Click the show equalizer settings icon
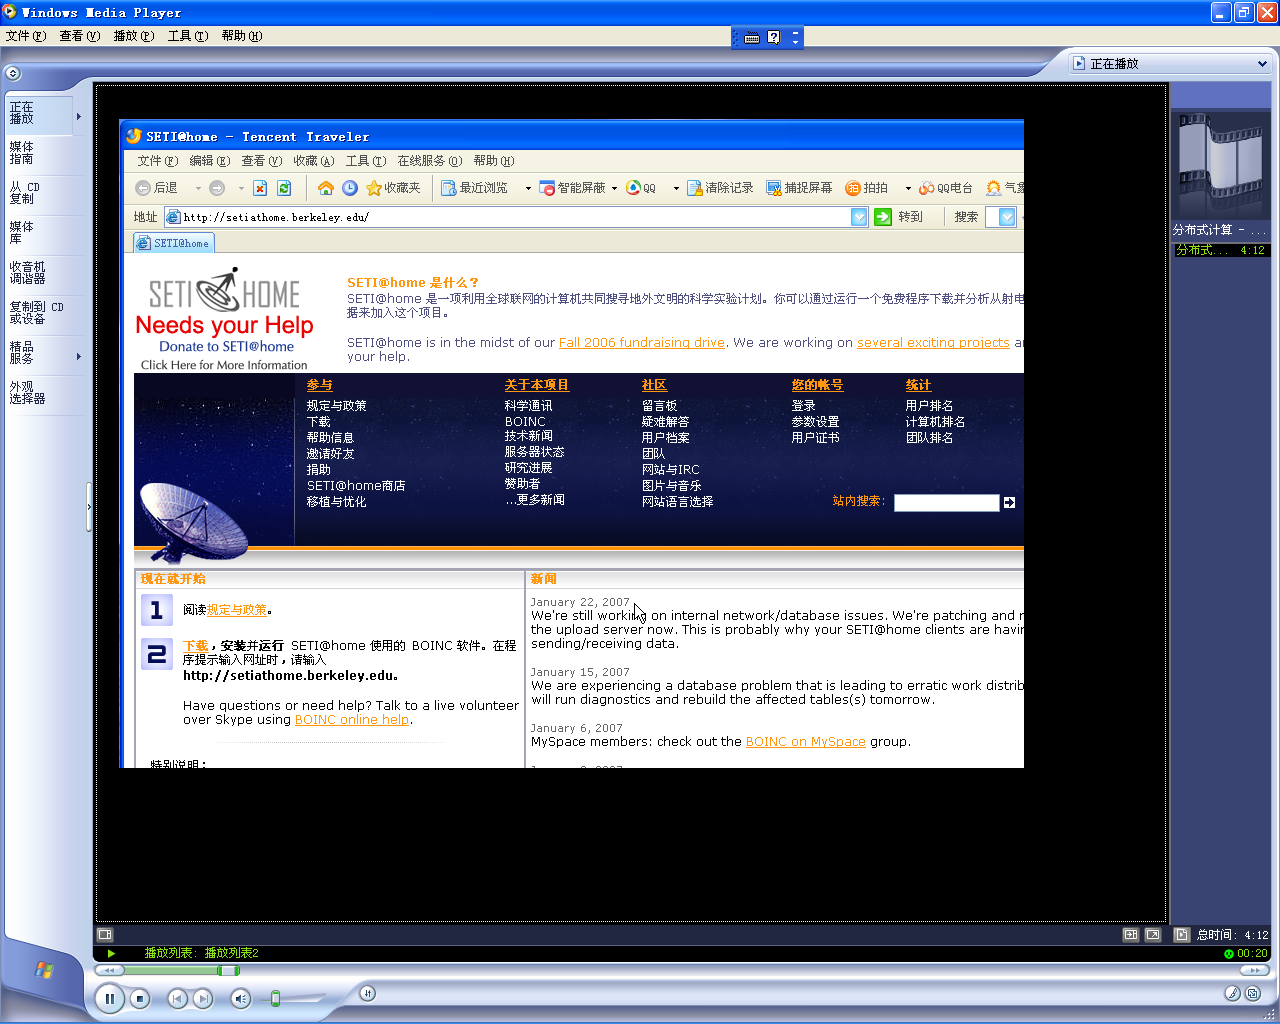 105,935
